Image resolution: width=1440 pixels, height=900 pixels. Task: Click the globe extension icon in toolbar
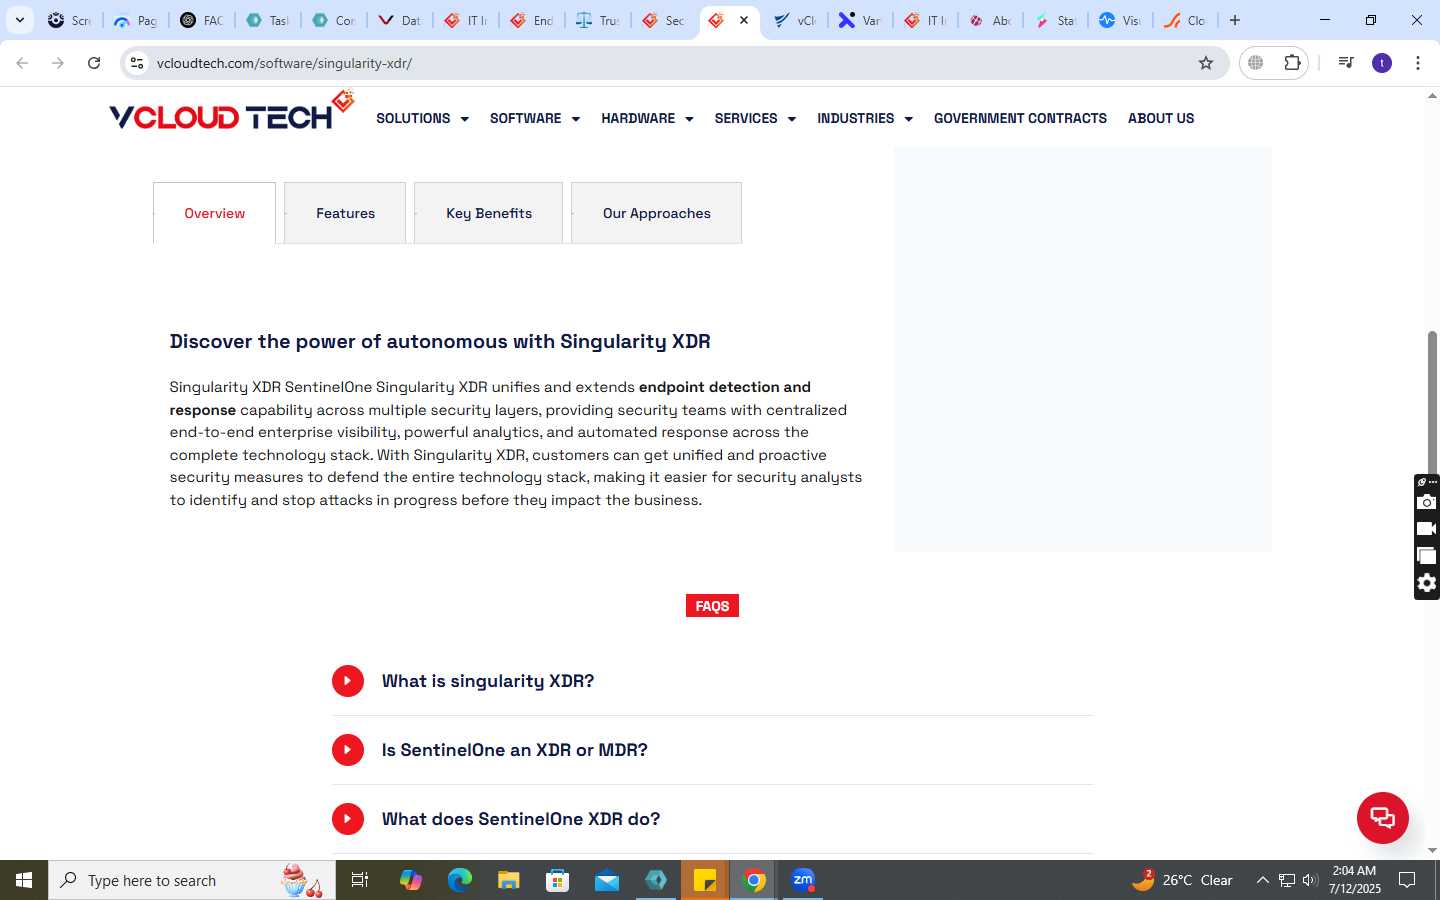click(x=1256, y=63)
